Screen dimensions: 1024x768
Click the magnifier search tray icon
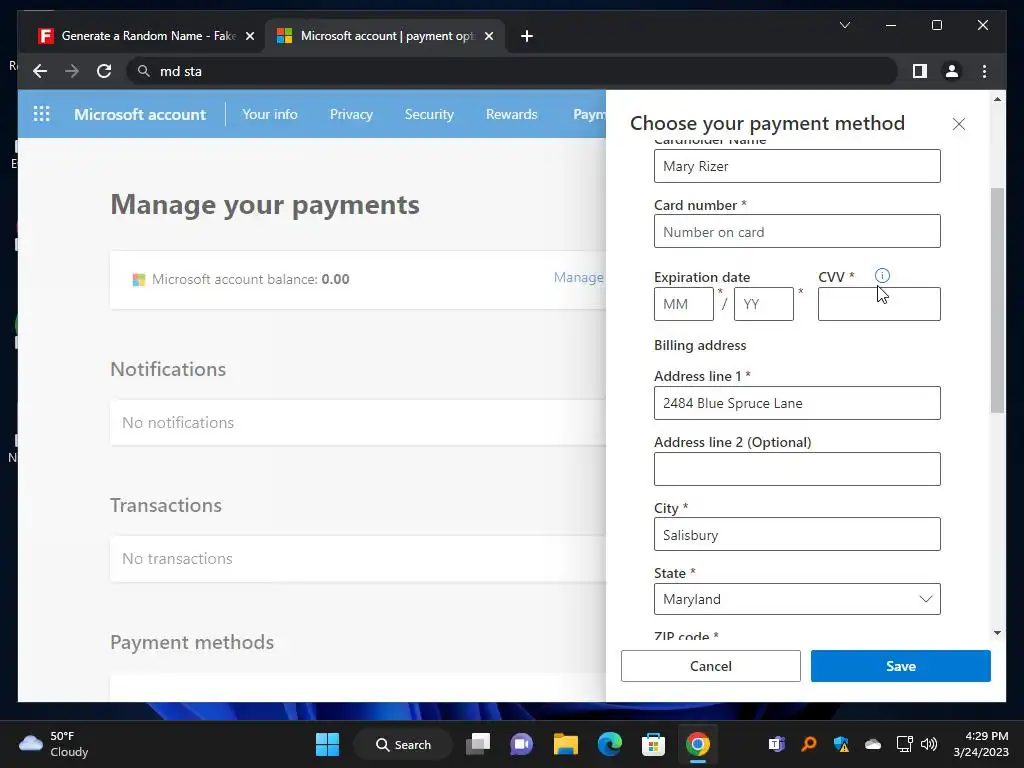click(x=808, y=744)
